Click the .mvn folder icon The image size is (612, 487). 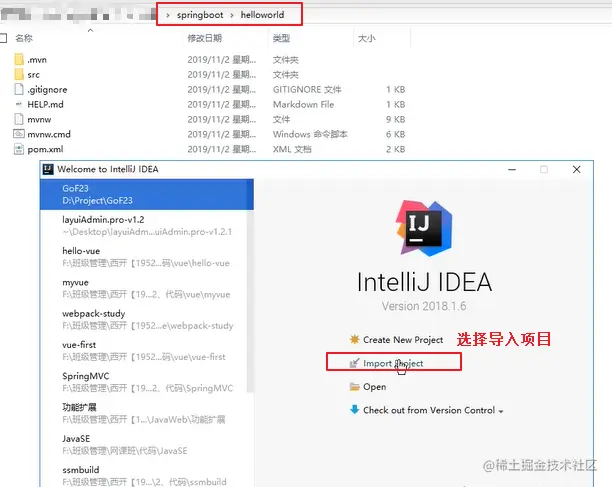tap(19, 59)
